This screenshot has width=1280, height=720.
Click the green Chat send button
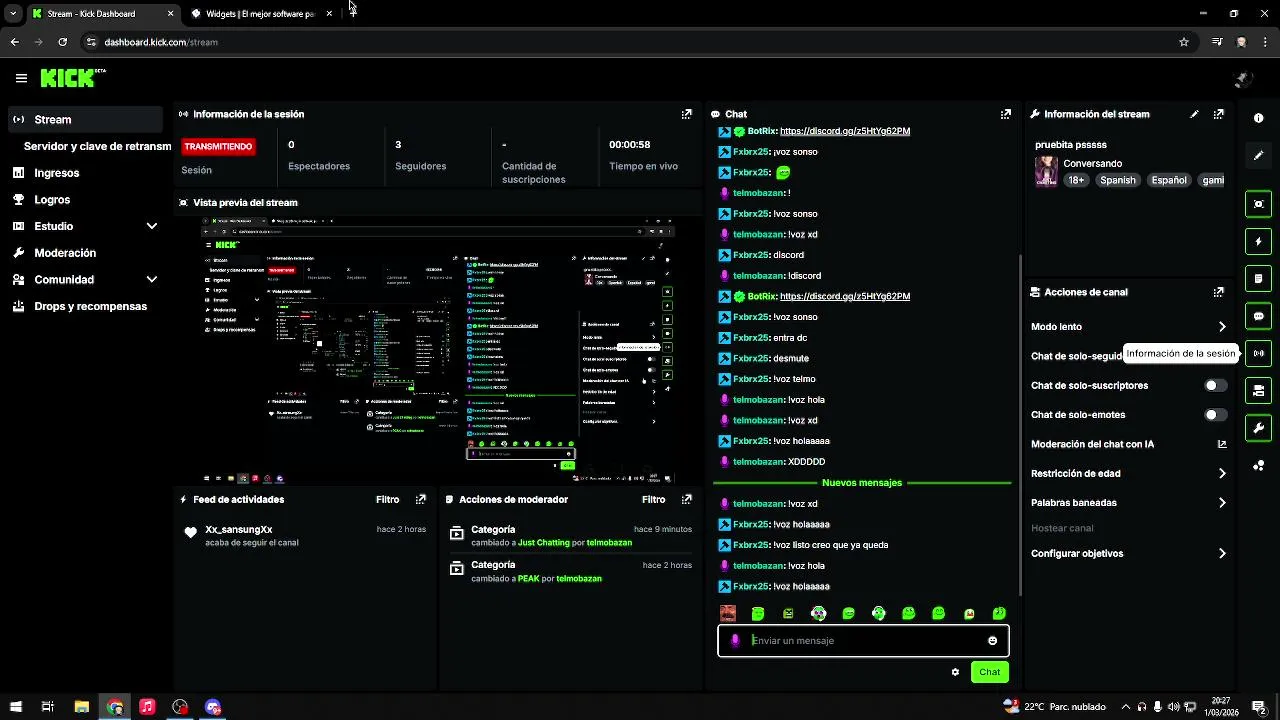coord(989,672)
